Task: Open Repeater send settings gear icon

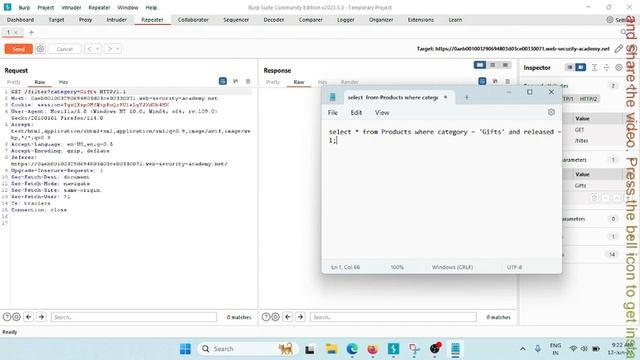Action: [40, 49]
